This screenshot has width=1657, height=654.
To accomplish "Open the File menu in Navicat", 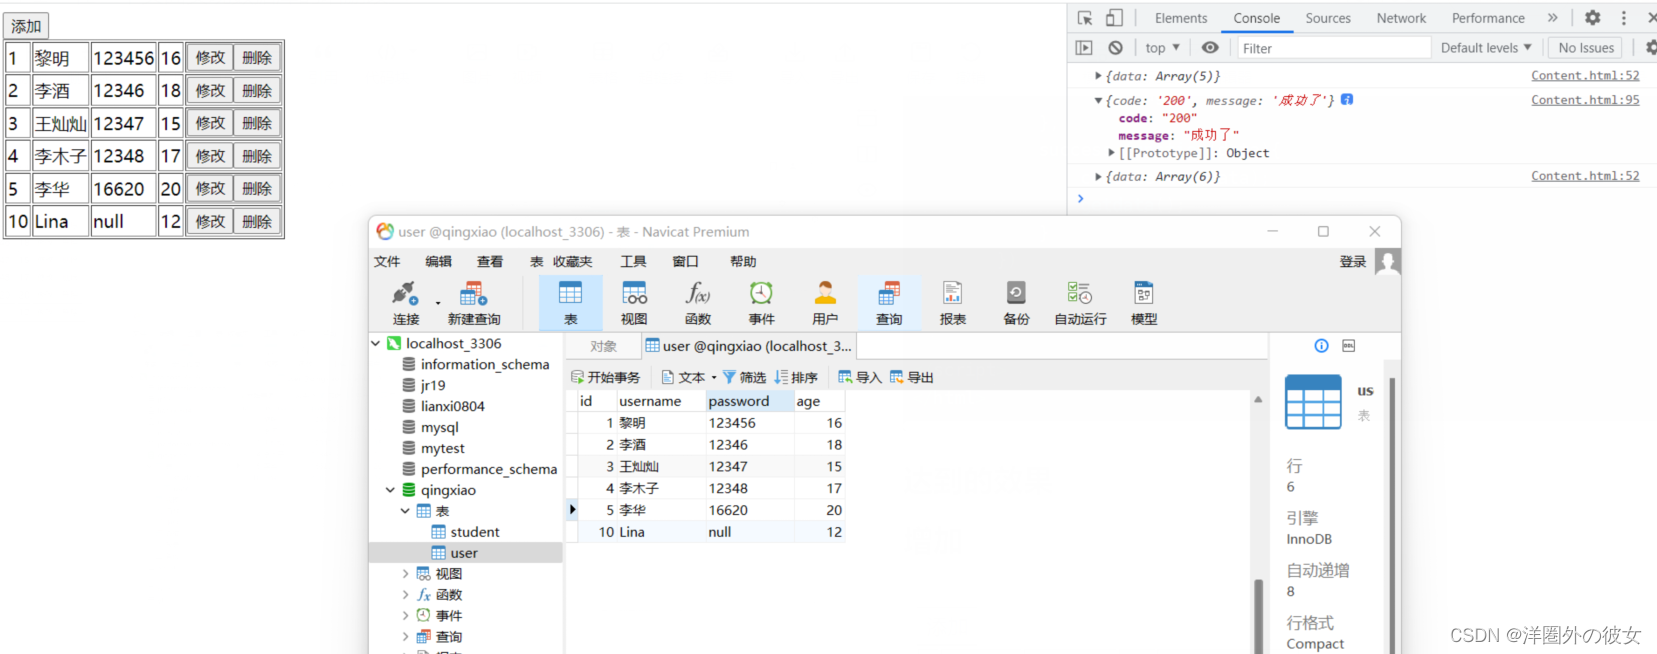I will pyautogui.click(x=387, y=262).
